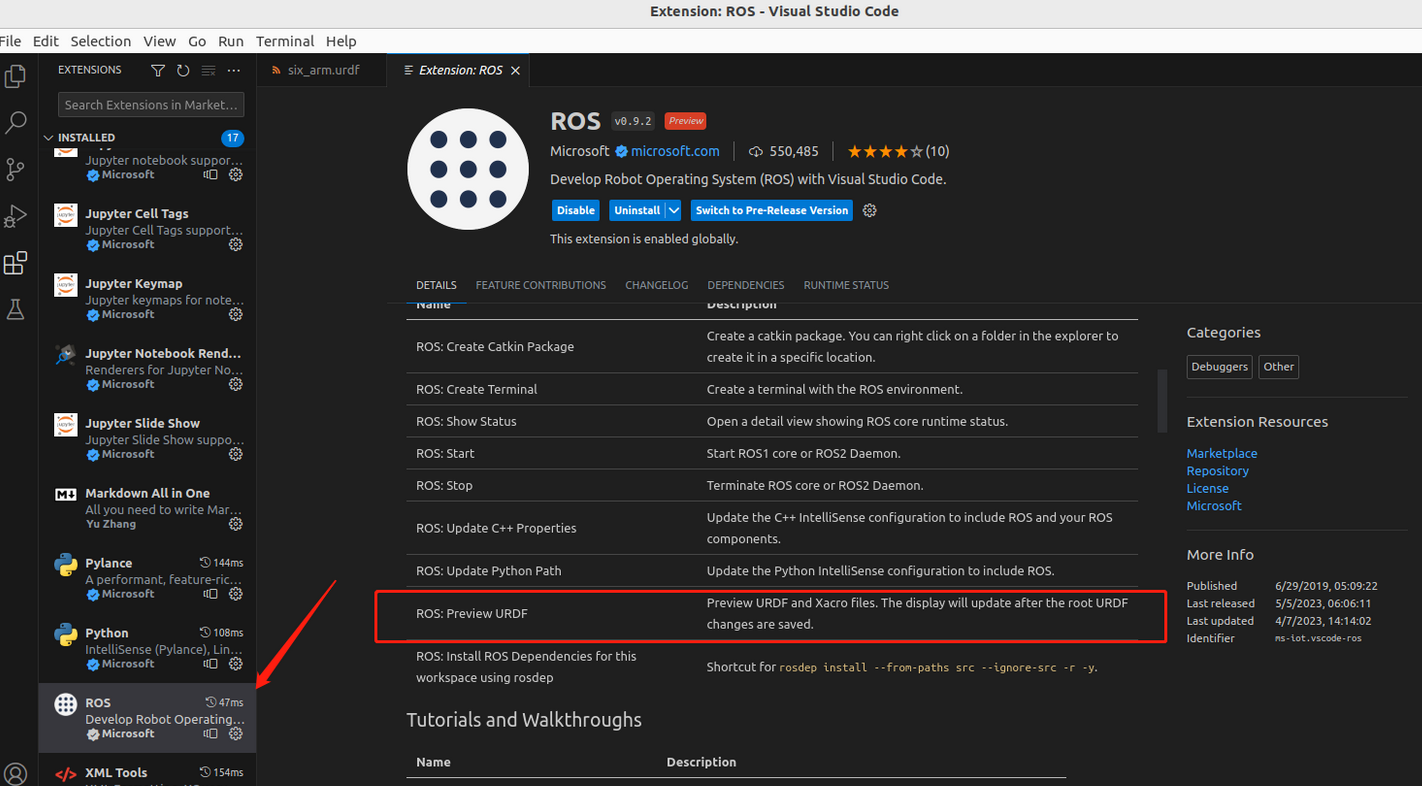Manage gear for Jupyter Cell Tags
The image size is (1422, 786).
coord(236,244)
